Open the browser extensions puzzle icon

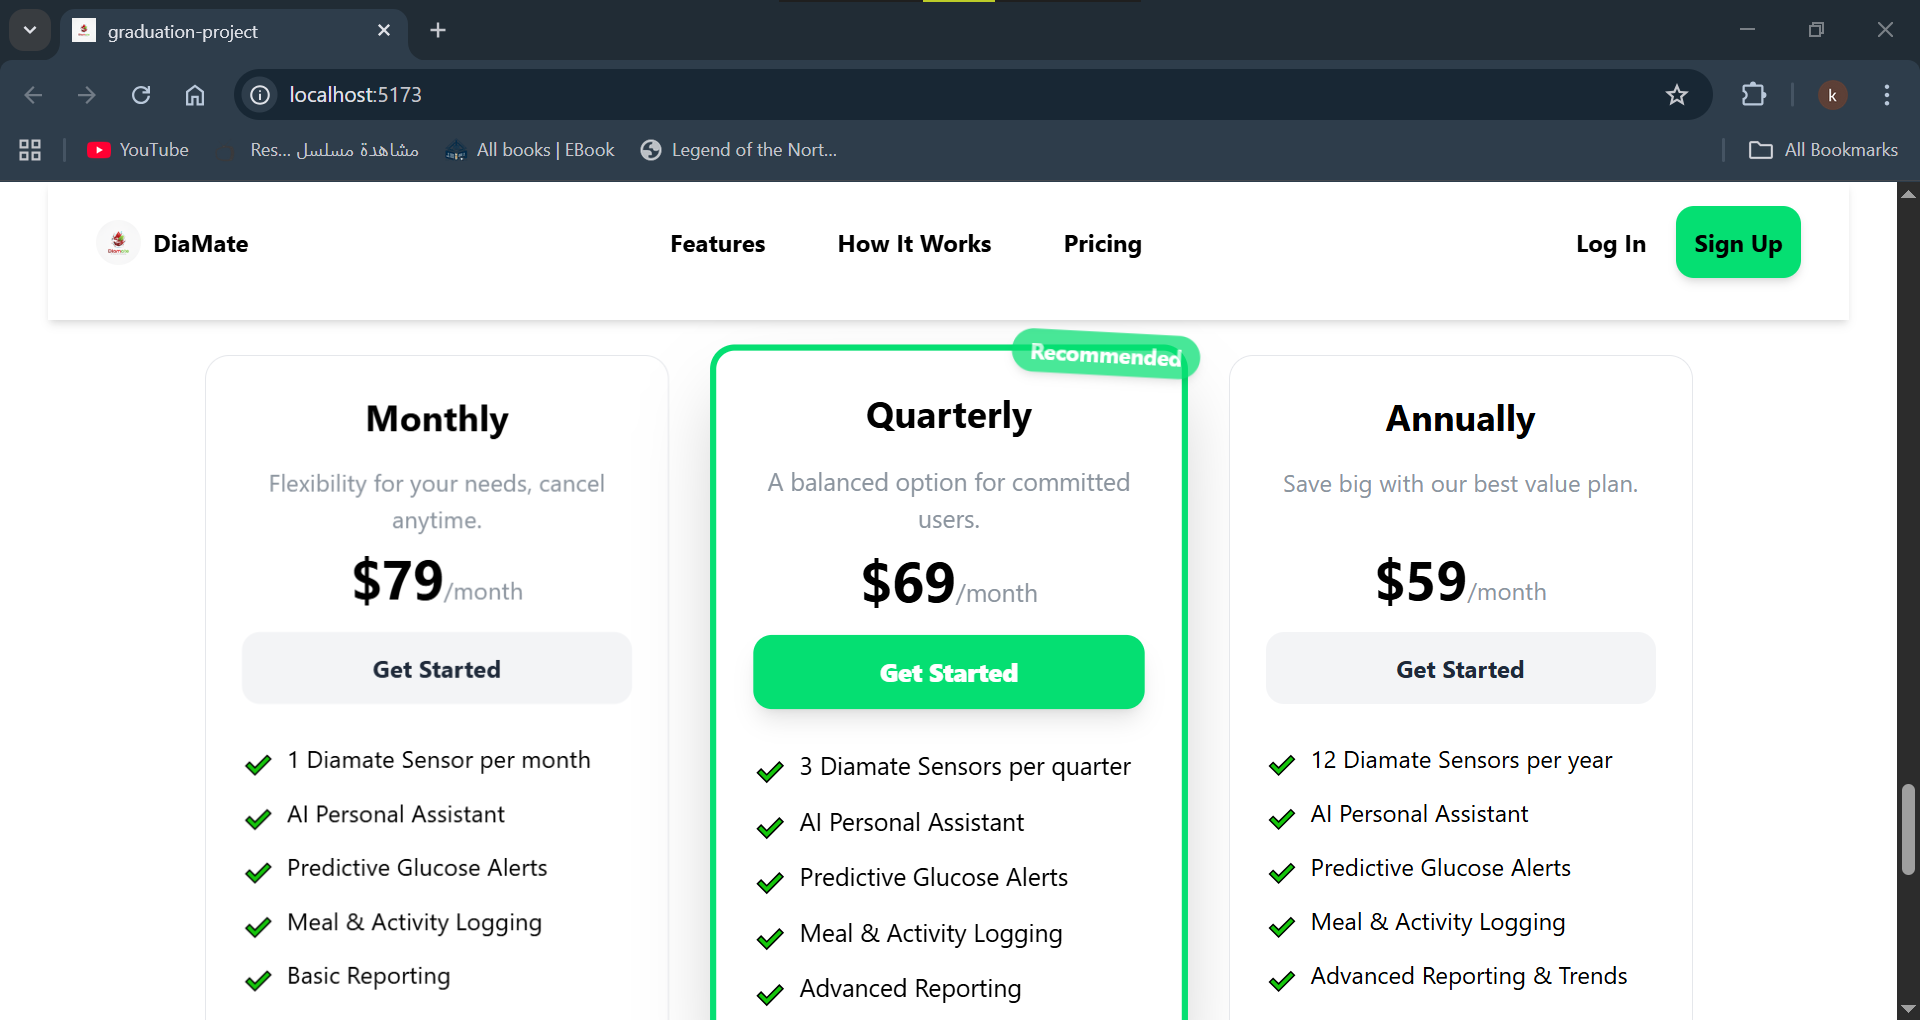pyautogui.click(x=1753, y=95)
